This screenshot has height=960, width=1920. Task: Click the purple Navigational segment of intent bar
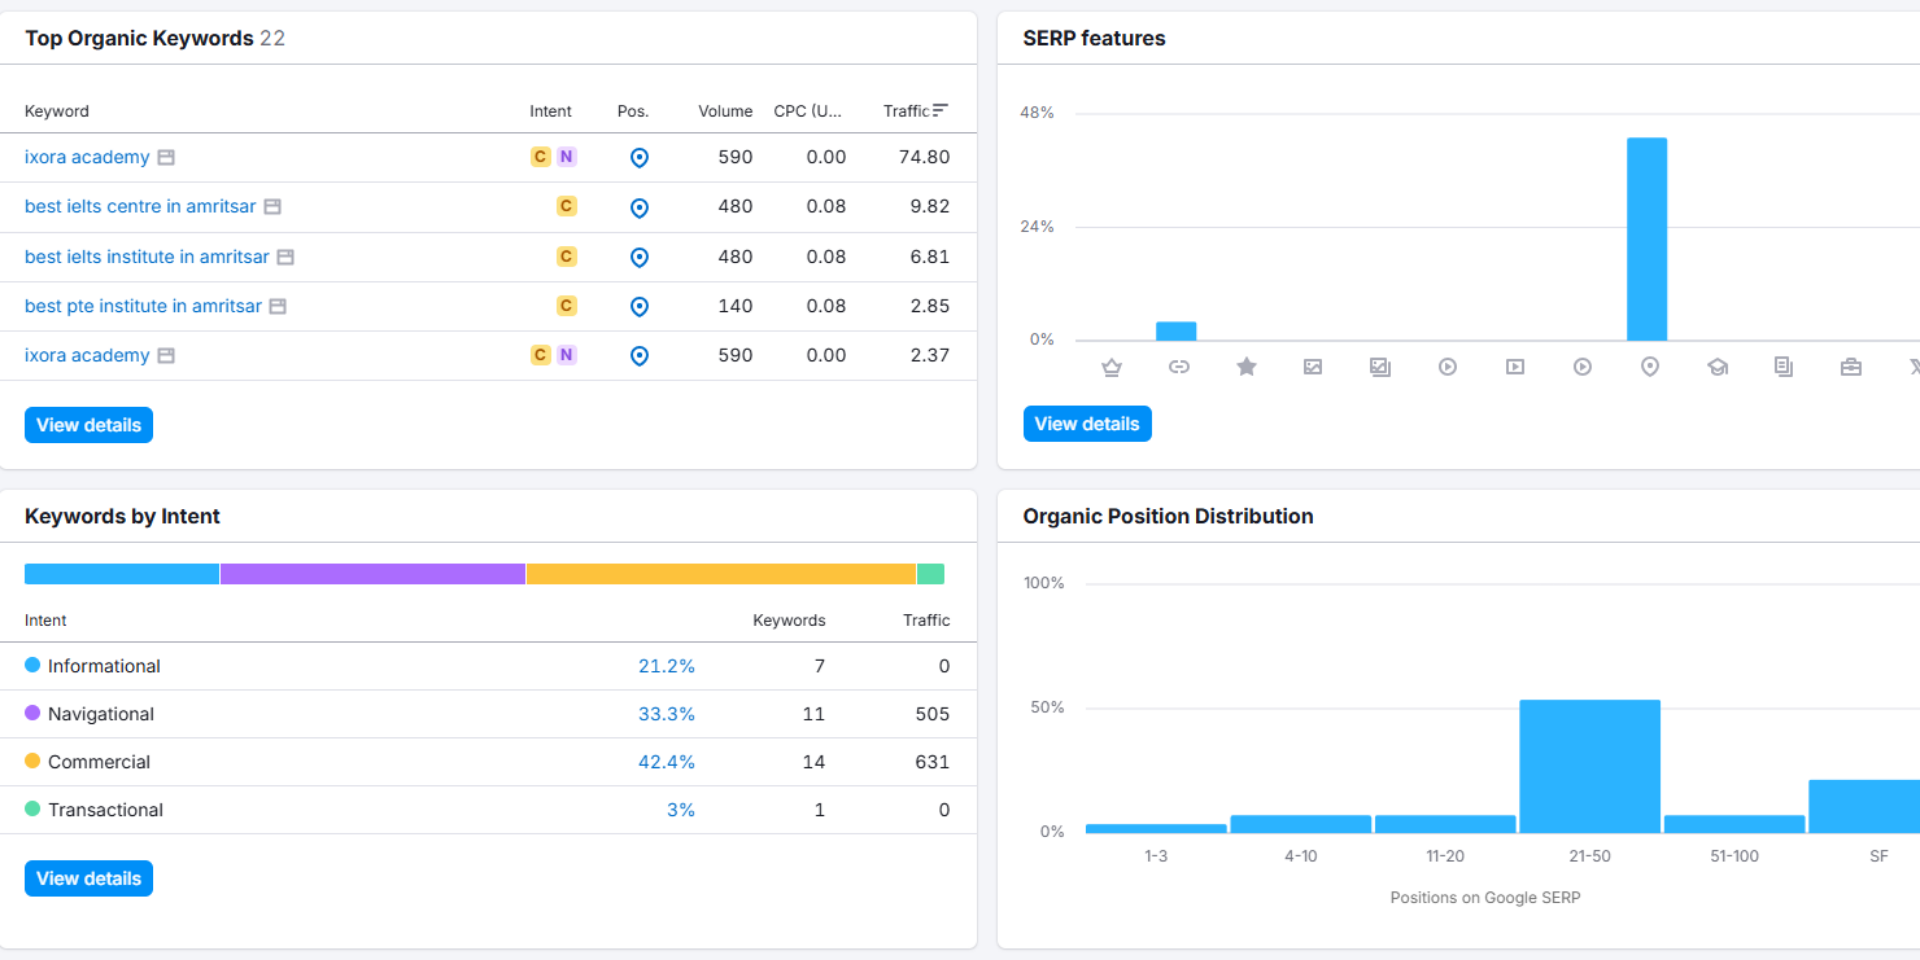pyautogui.click(x=372, y=574)
